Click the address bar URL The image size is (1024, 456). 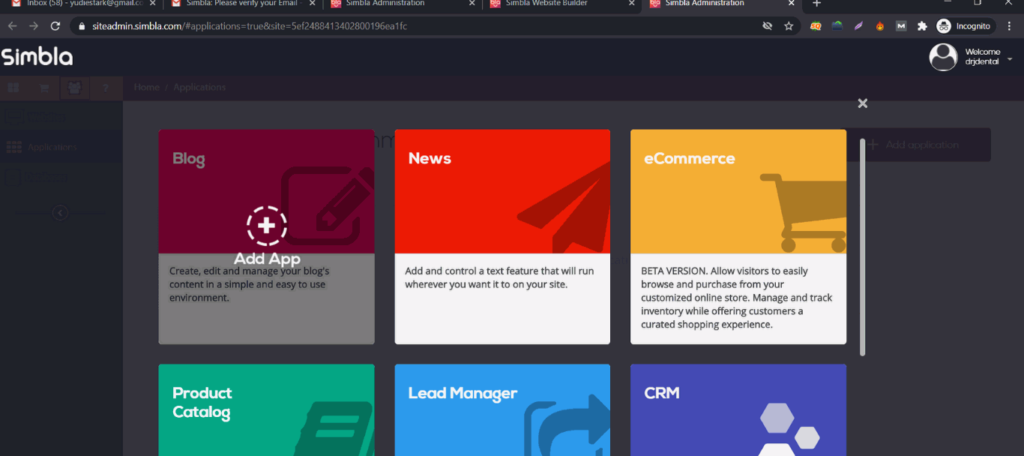(x=249, y=26)
